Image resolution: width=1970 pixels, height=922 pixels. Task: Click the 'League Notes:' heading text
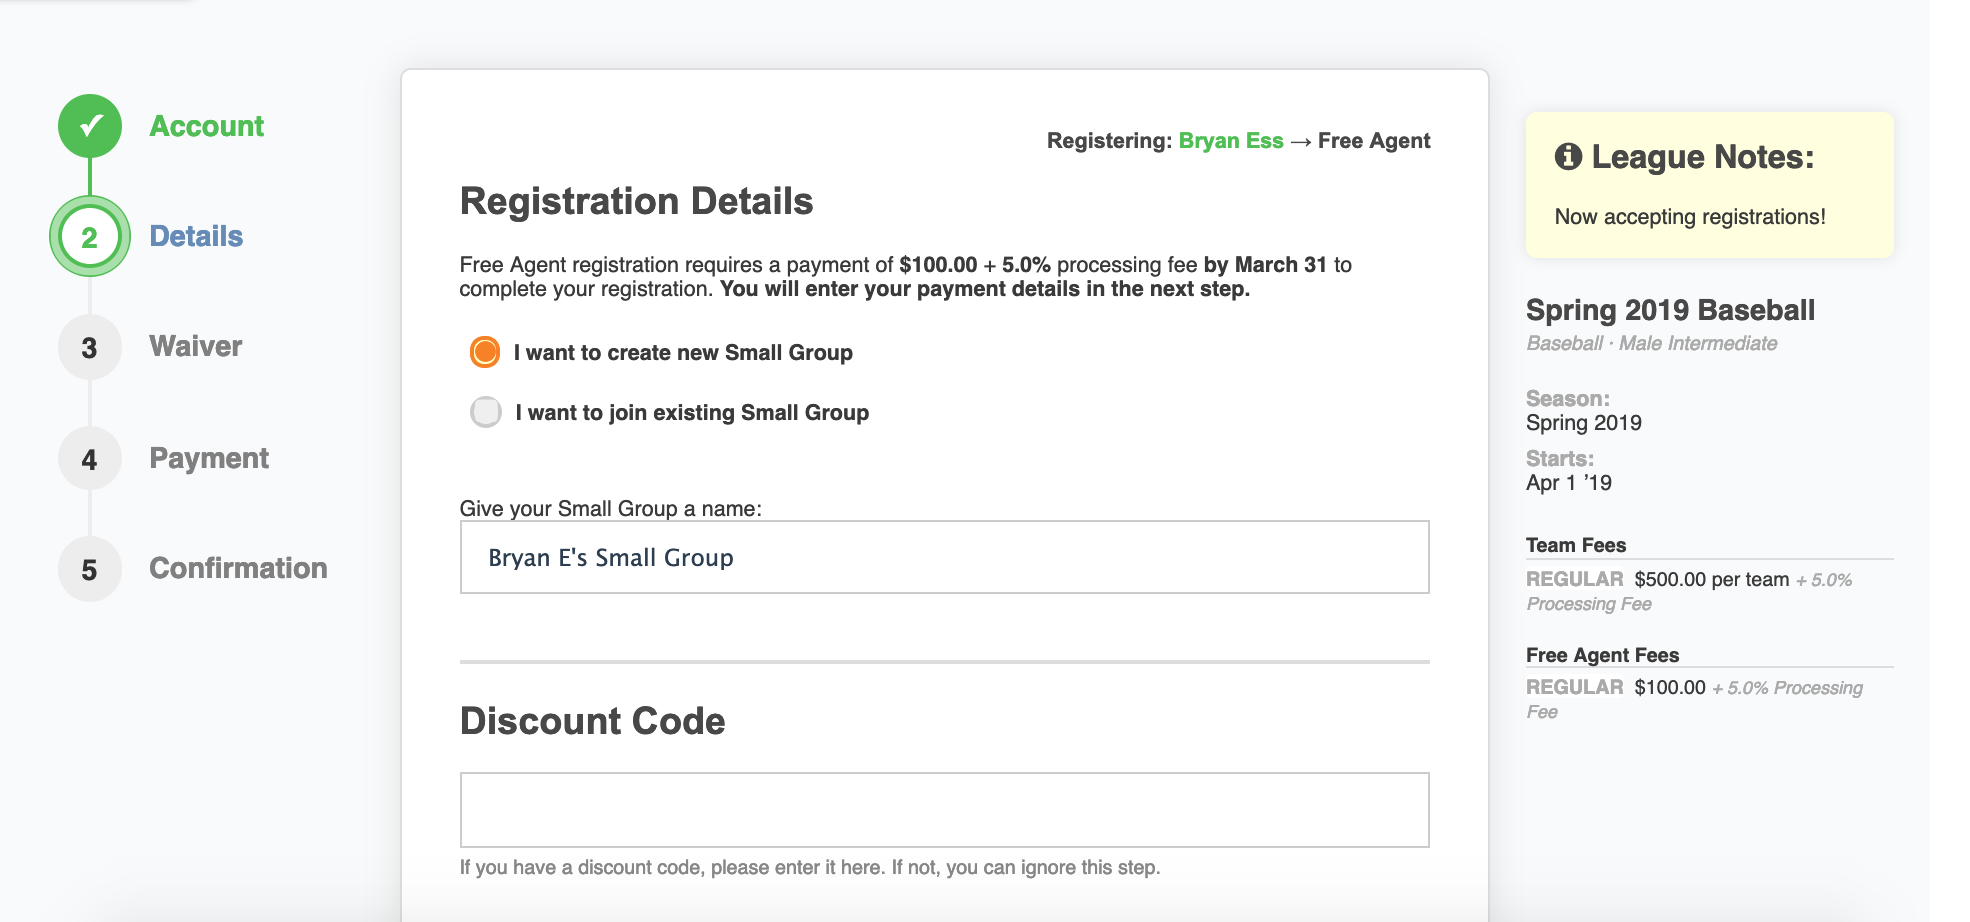click(1703, 157)
